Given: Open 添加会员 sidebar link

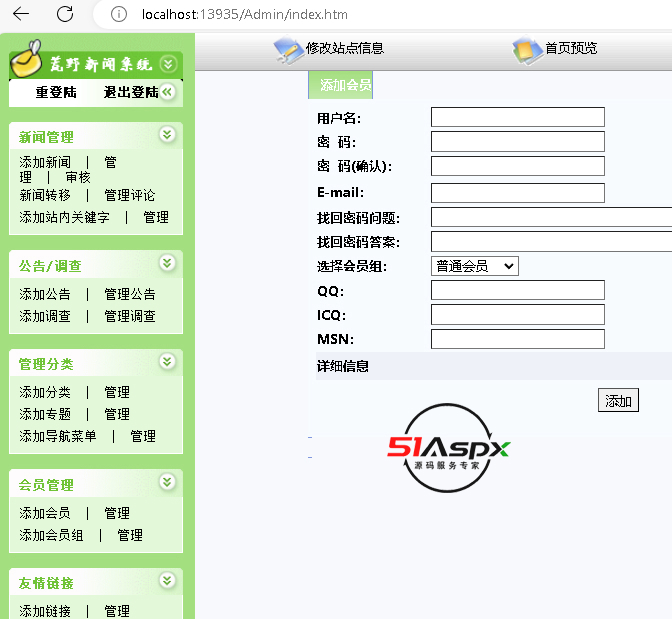Looking at the screenshot, I should [45, 513].
